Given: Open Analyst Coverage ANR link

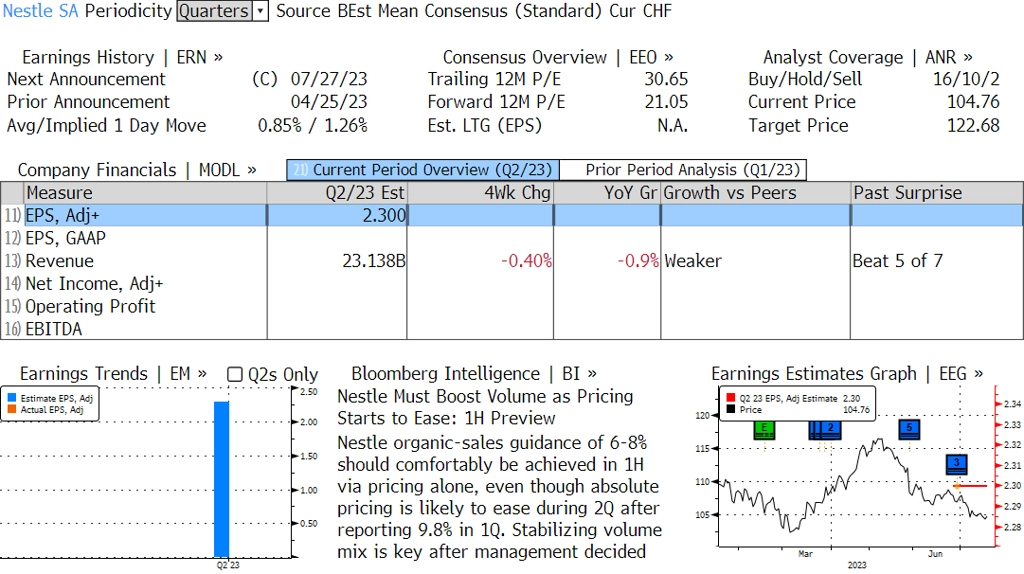Looking at the screenshot, I should 868,57.
